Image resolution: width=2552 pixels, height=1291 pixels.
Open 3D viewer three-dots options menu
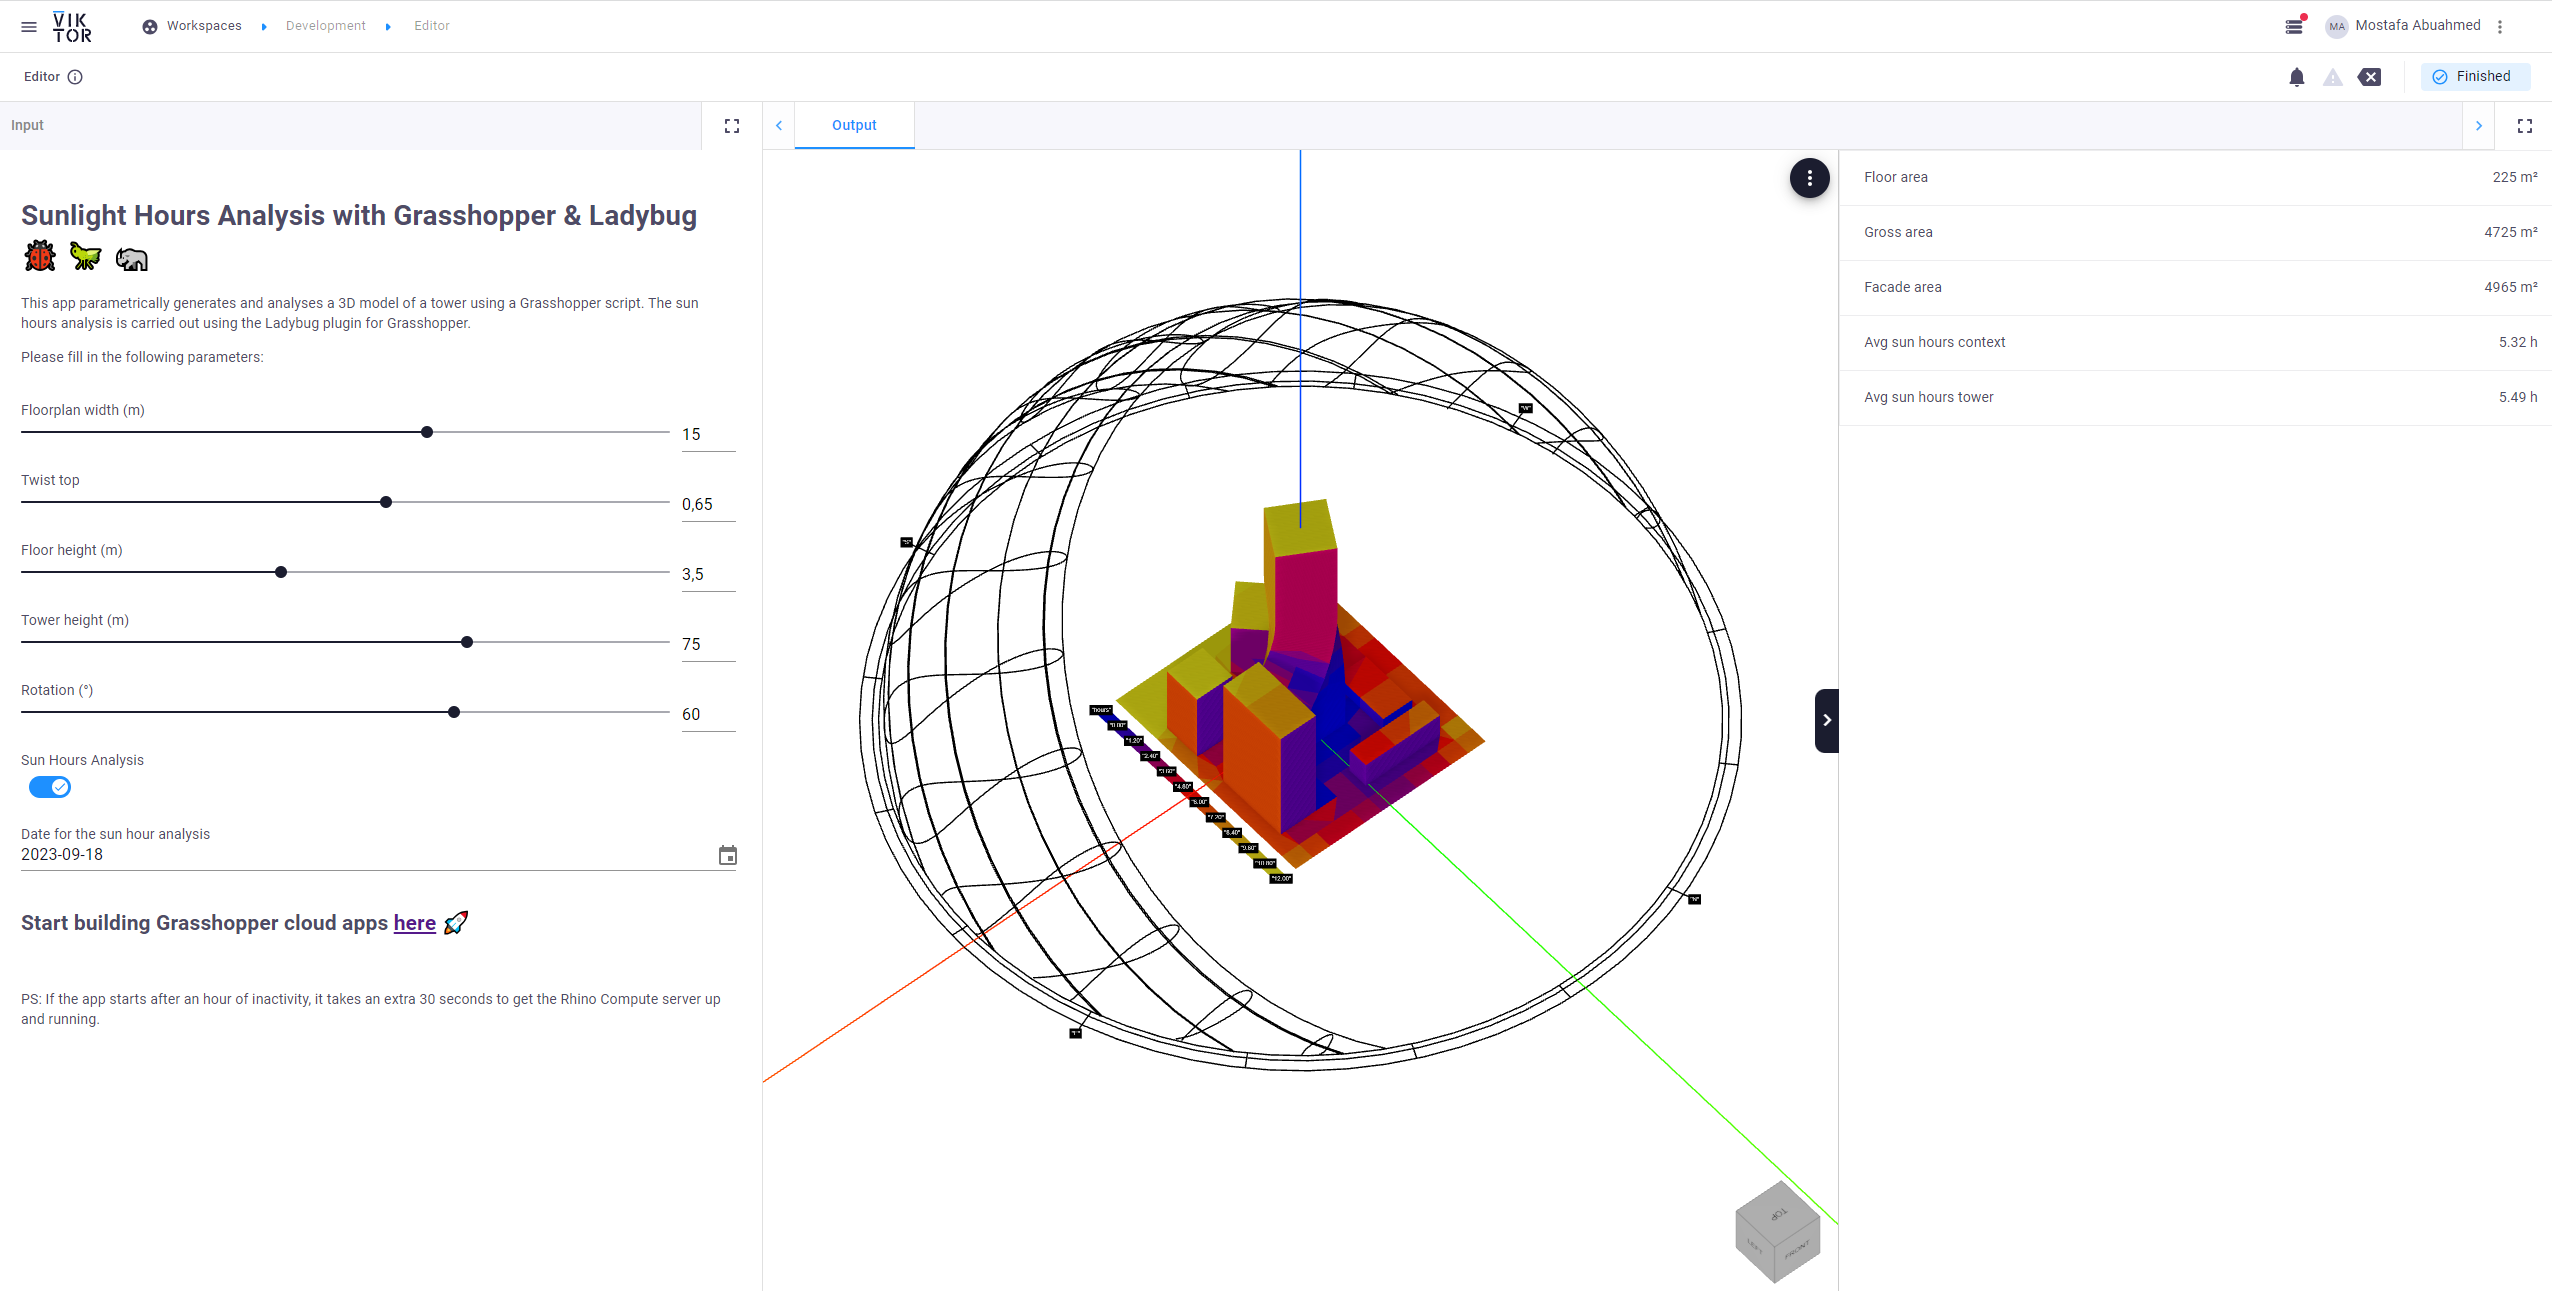[x=1809, y=178]
